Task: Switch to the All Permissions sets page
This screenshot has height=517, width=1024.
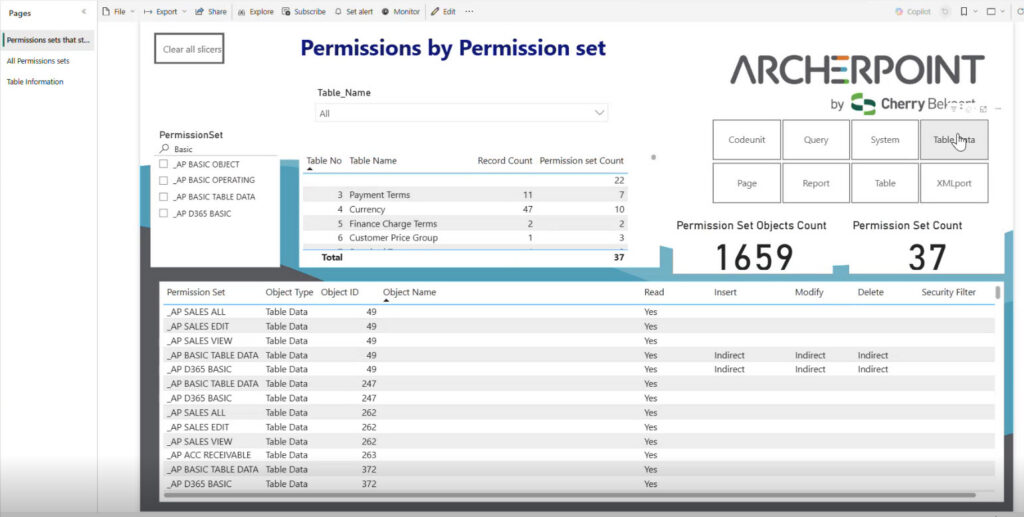Action: [38, 61]
